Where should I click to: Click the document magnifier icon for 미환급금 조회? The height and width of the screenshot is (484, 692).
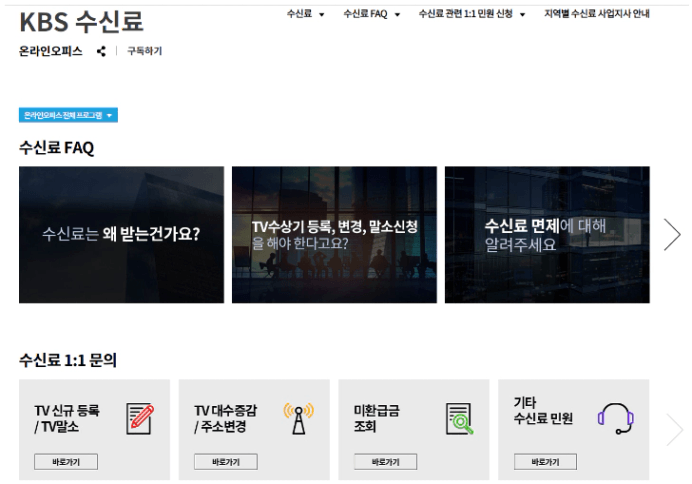click(x=459, y=419)
